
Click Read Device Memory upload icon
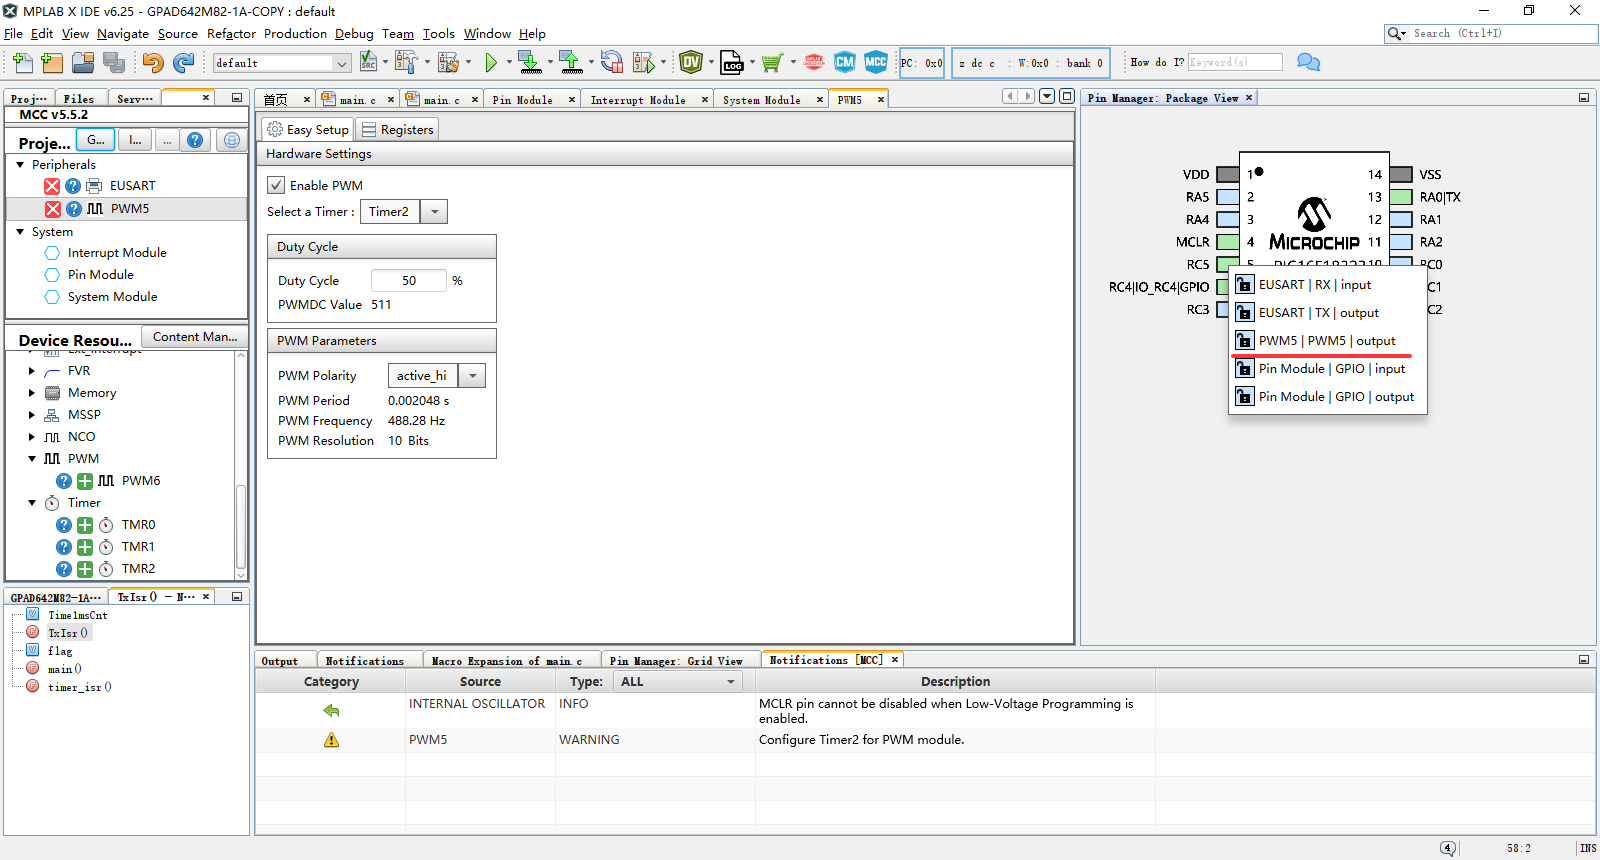[x=571, y=62]
